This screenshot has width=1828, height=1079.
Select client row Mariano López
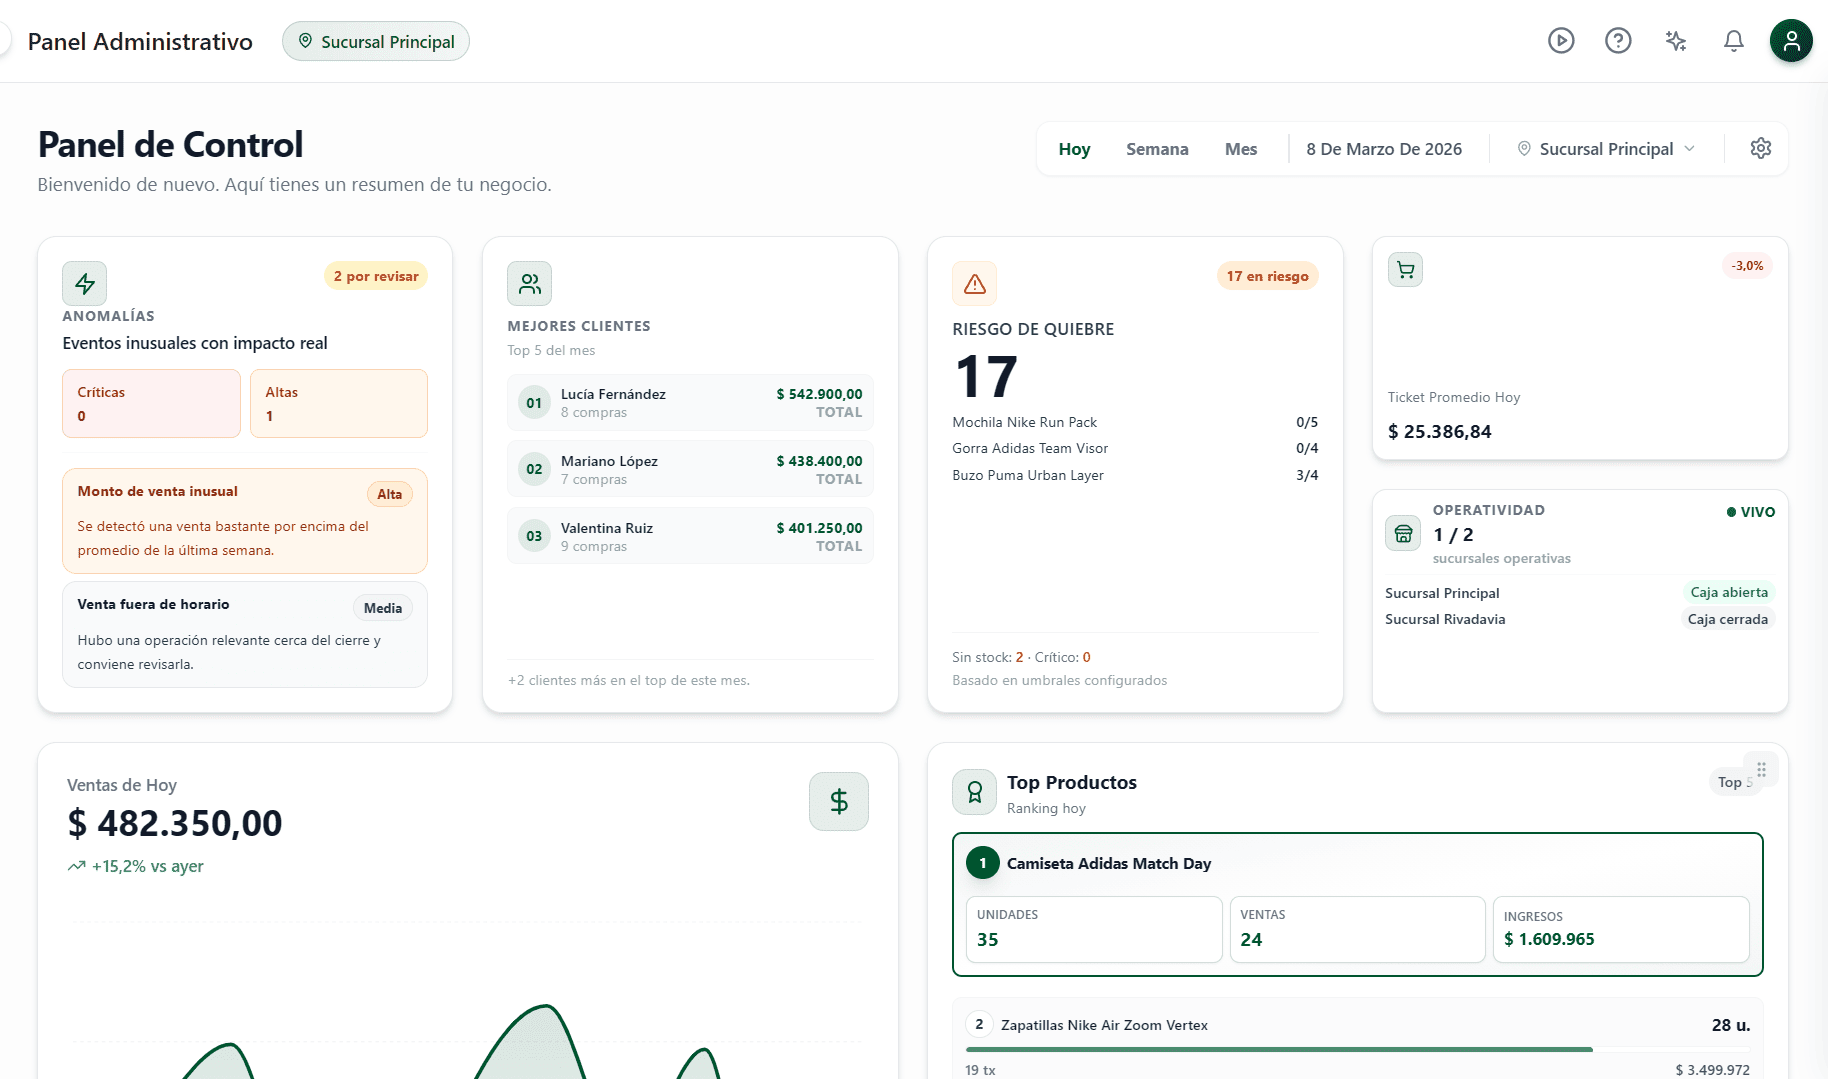690,469
